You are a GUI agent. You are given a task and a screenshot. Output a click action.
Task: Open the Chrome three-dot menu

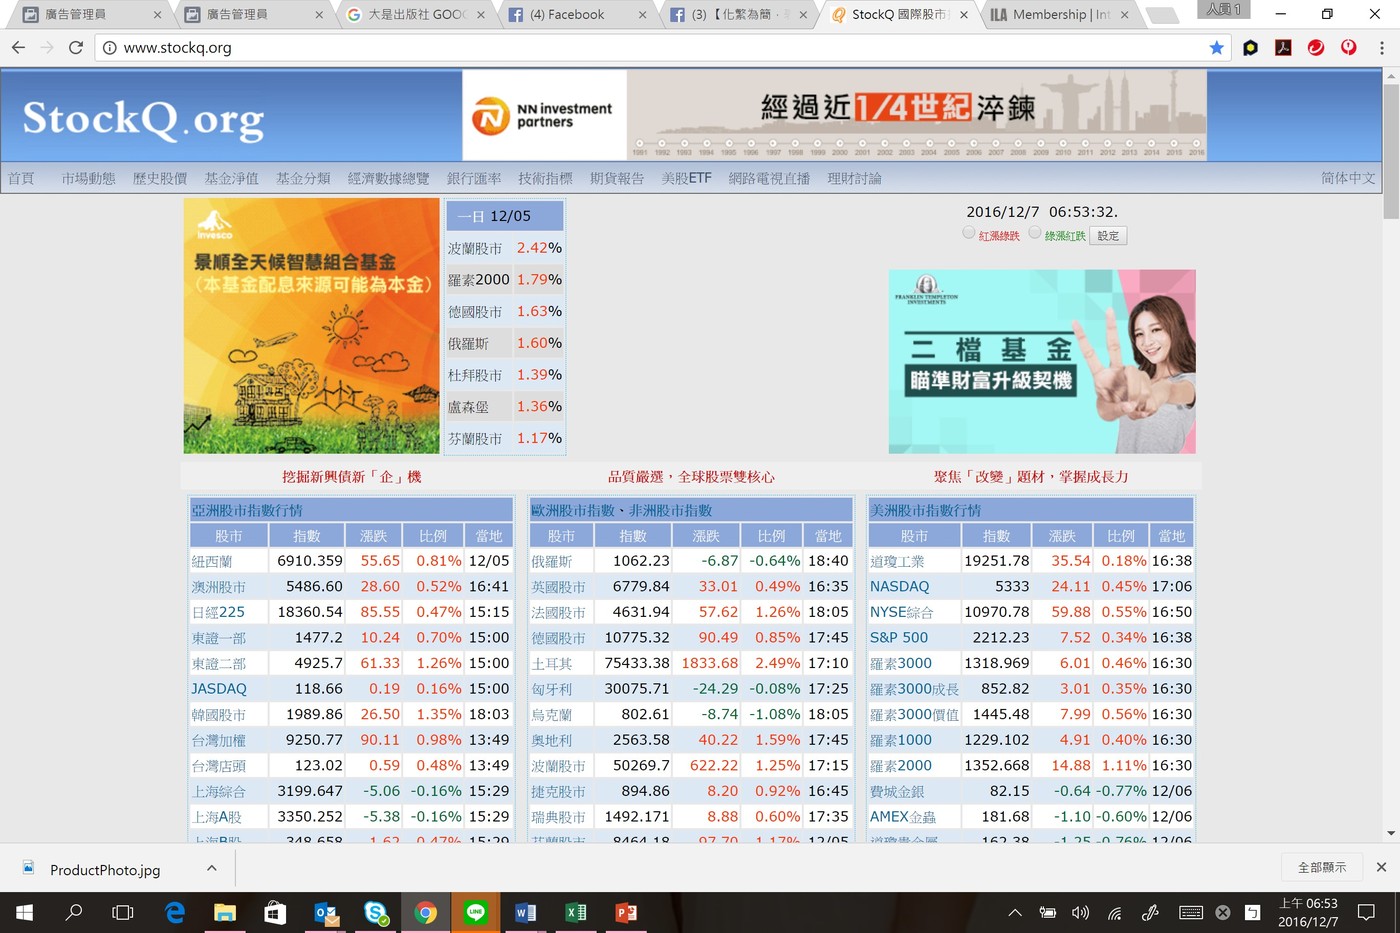1382,47
